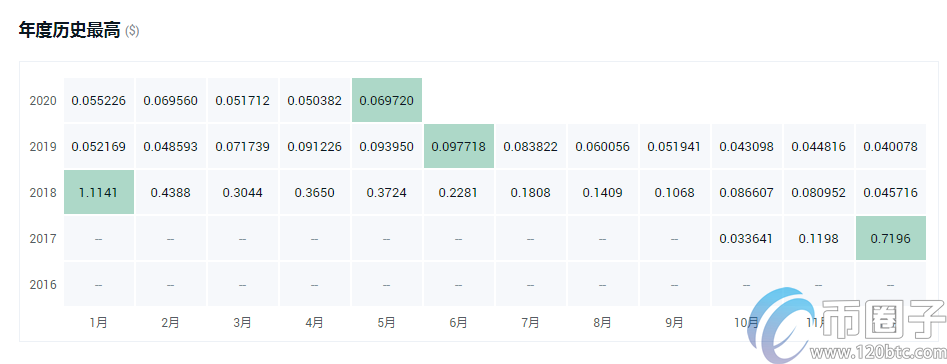Select the 2018 year row label
This screenshot has width=947, height=364.
point(43,193)
